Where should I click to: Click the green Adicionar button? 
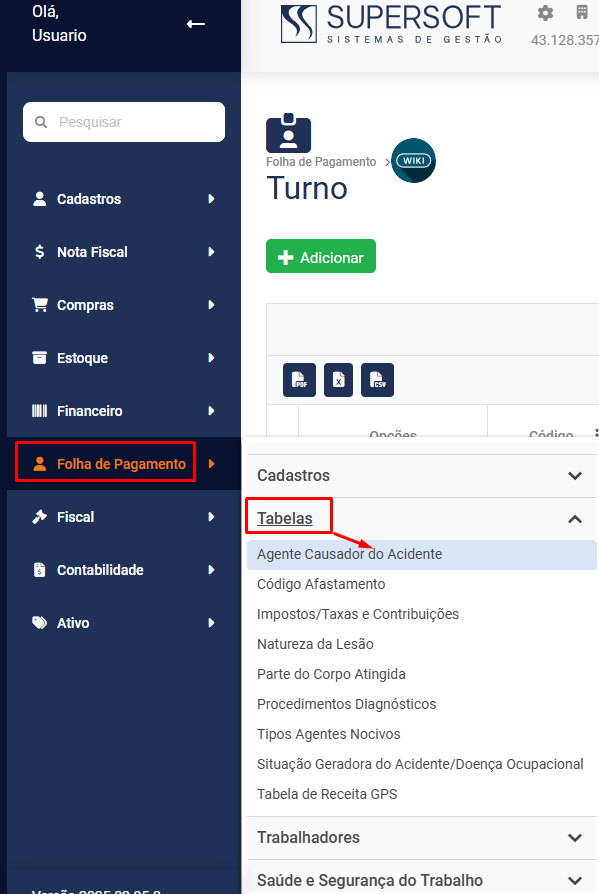point(321,257)
